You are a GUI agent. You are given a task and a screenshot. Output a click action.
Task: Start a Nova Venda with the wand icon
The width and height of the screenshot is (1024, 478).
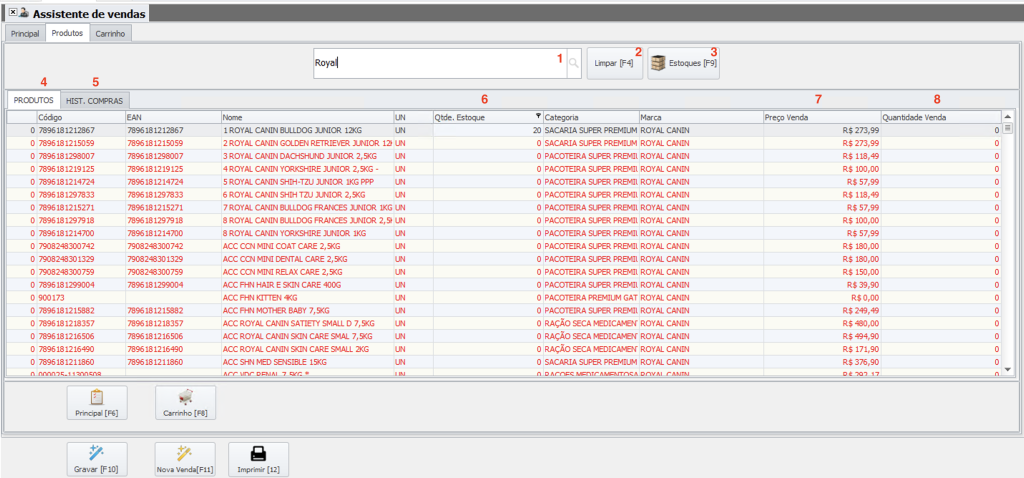tap(184, 460)
